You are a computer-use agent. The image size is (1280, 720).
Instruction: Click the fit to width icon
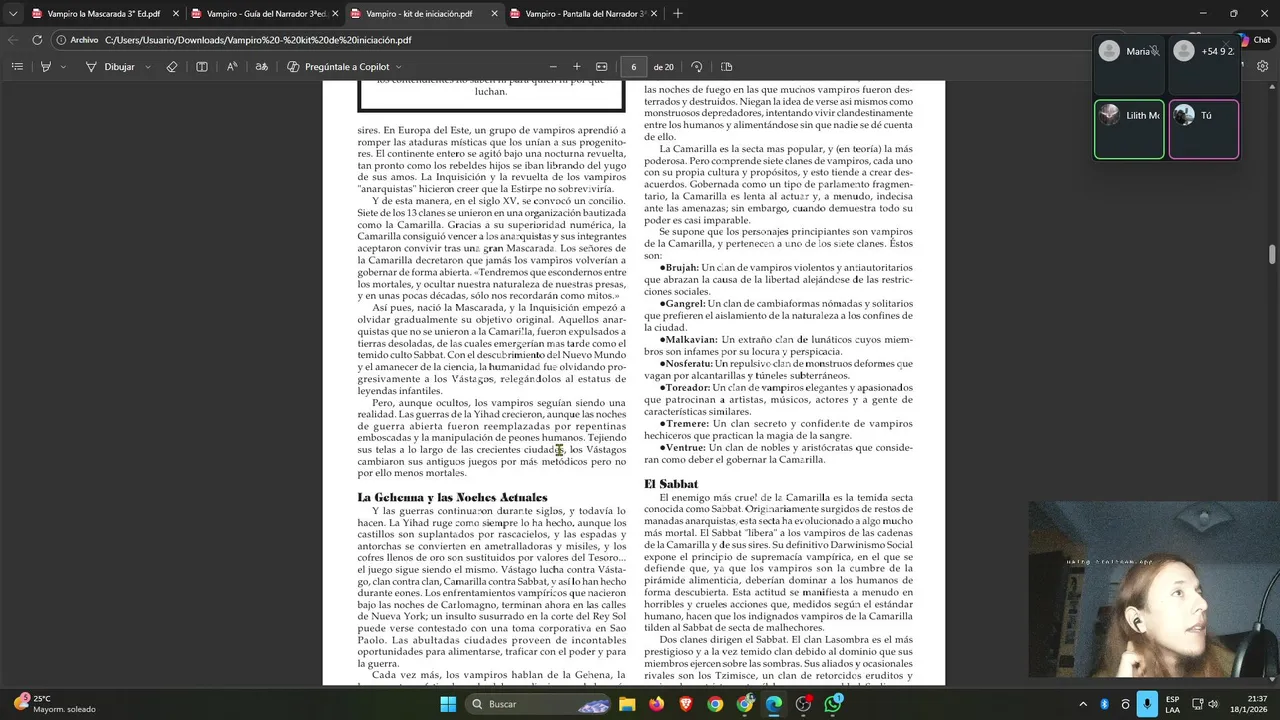(x=602, y=67)
